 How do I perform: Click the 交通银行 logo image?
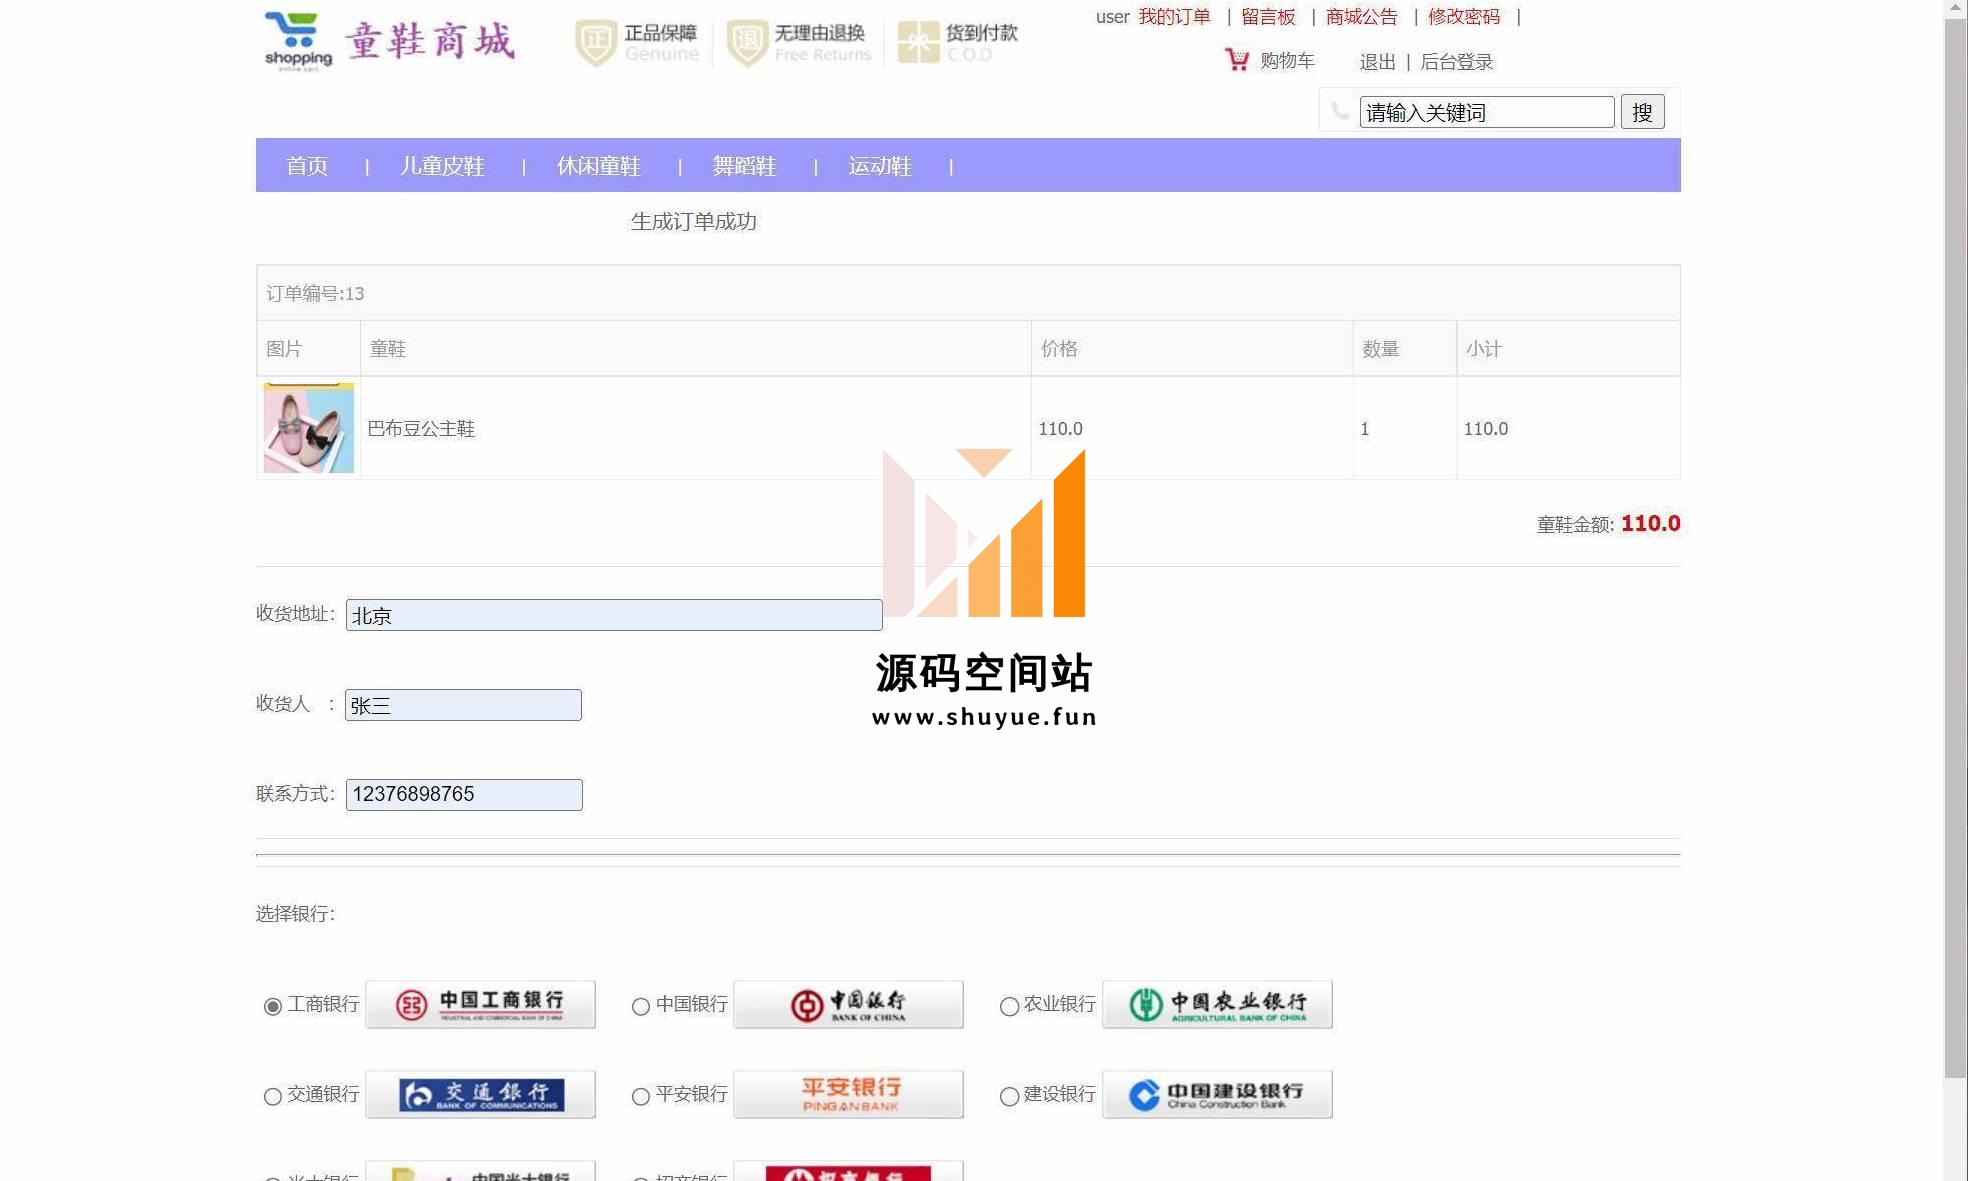click(481, 1094)
